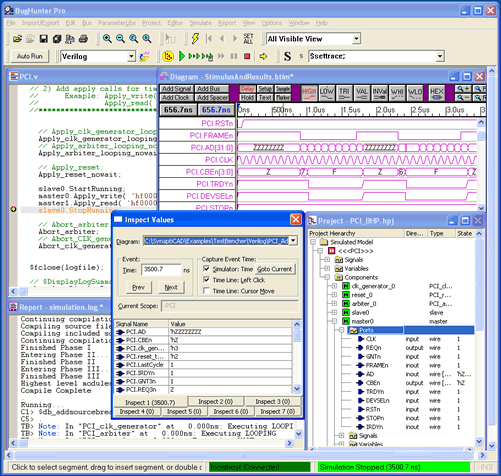Save with the floppy disk icon

(44, 39)
